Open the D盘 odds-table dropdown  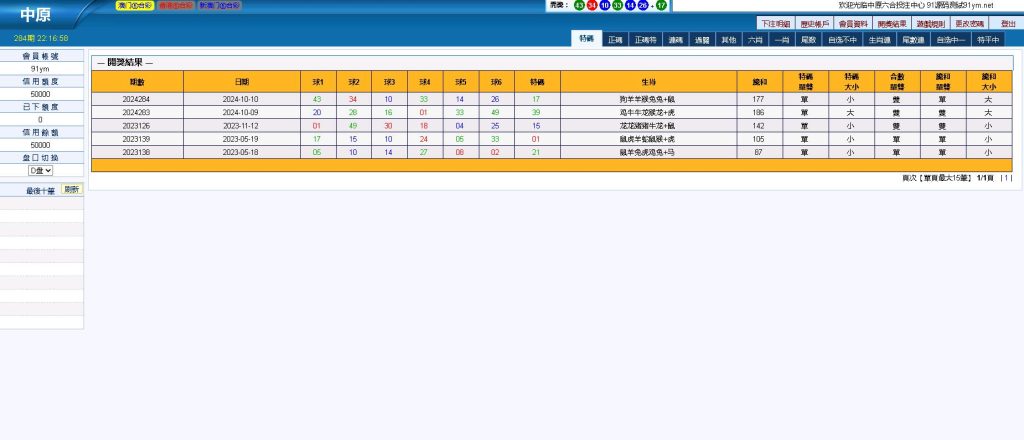click(40, 171)
